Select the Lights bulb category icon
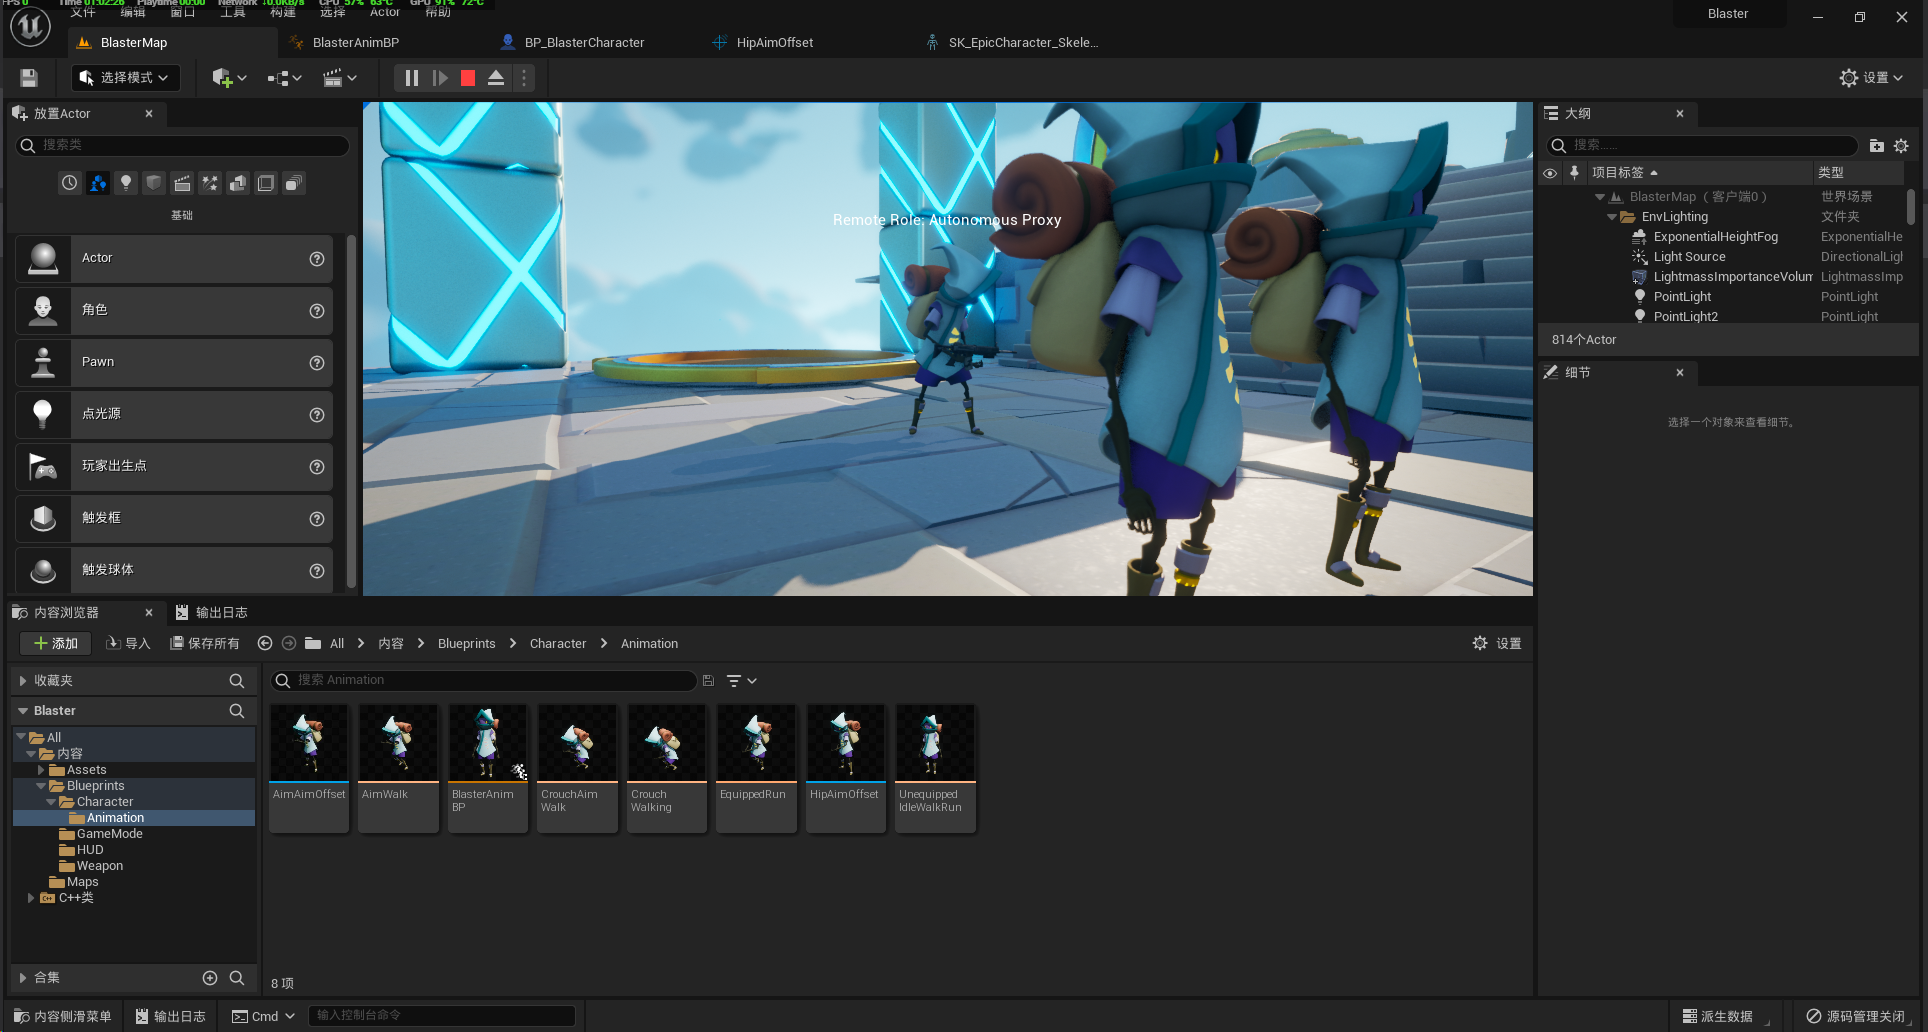 [x=125, y=183]
